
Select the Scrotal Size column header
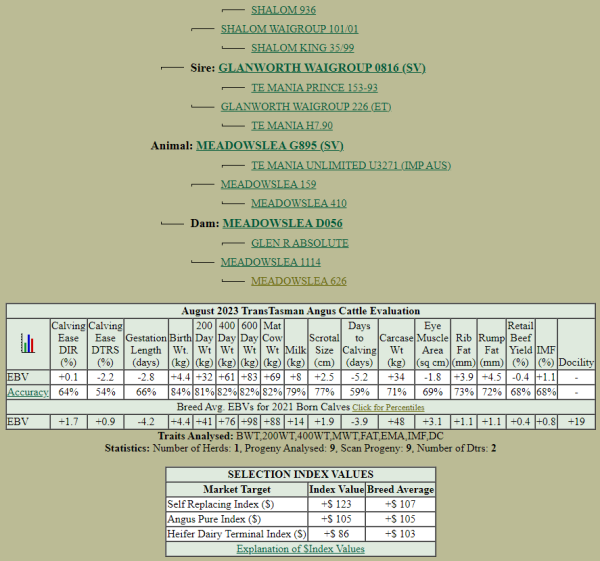point(324,344)
